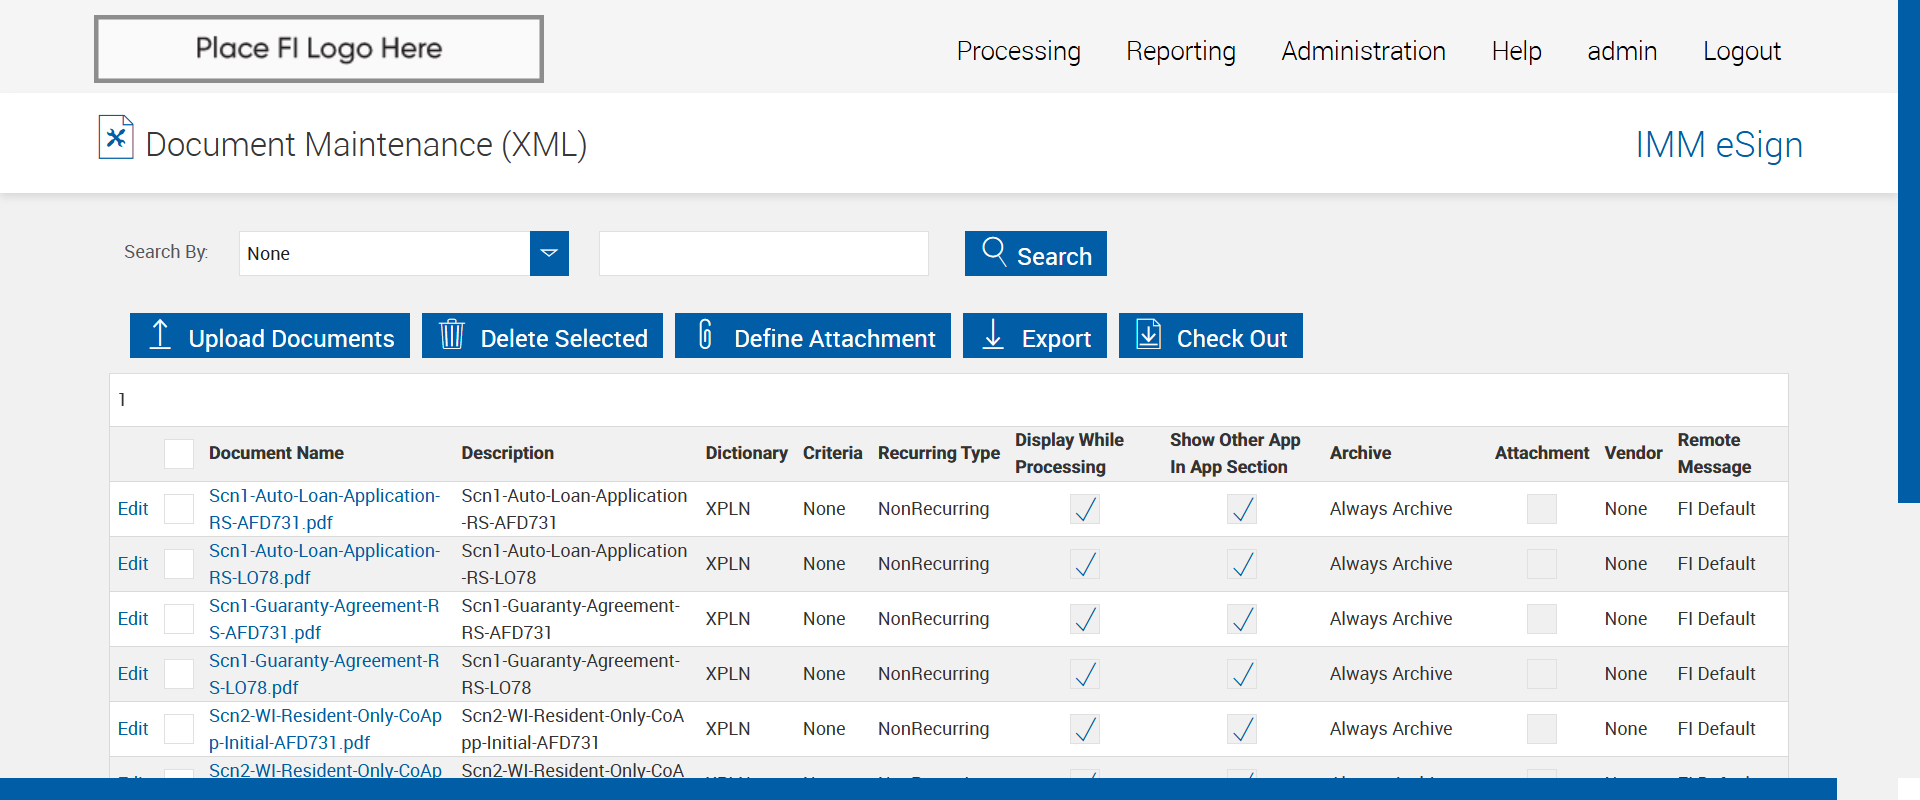Screen dimensions: 1920x800
Task: Open the Processing menu
Action: pos(1018,51)
